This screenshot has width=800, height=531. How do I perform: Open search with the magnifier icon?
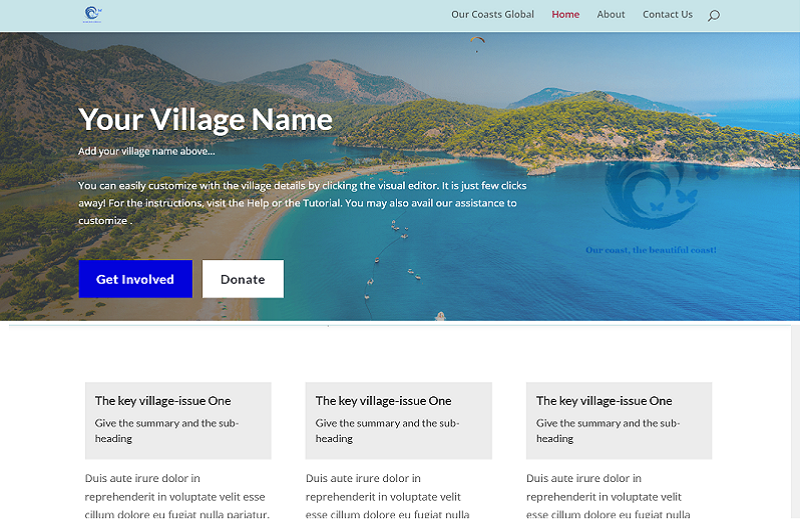713,15
